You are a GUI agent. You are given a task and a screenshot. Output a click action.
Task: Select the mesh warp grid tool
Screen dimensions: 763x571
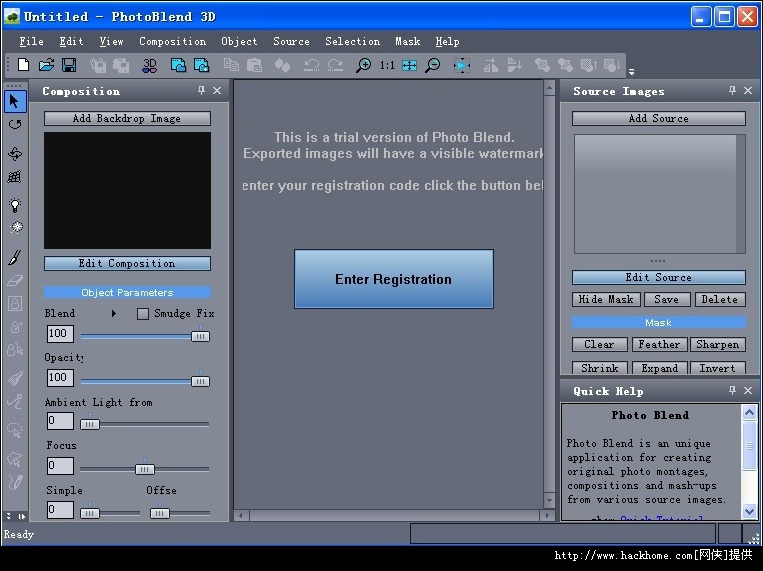coord(15,177)
